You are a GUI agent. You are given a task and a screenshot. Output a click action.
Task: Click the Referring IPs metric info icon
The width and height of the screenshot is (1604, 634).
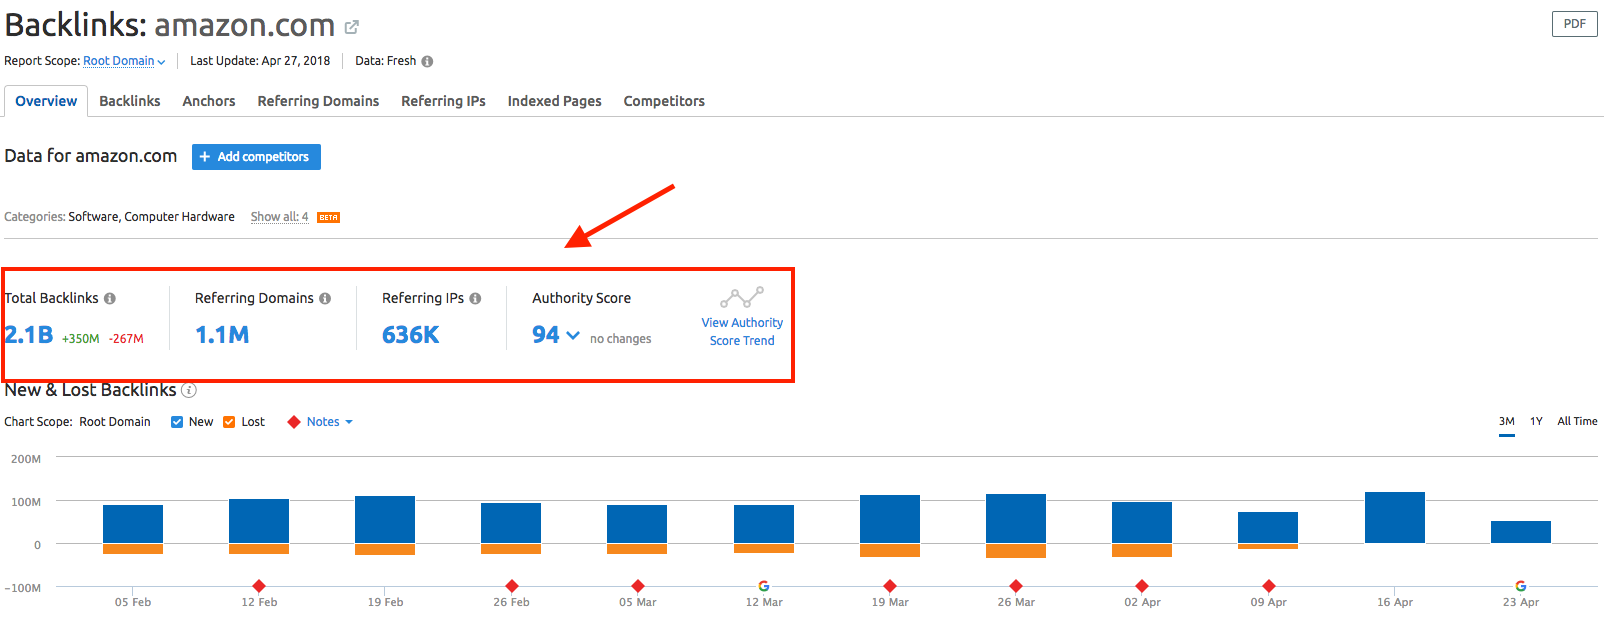coord(475,298)
